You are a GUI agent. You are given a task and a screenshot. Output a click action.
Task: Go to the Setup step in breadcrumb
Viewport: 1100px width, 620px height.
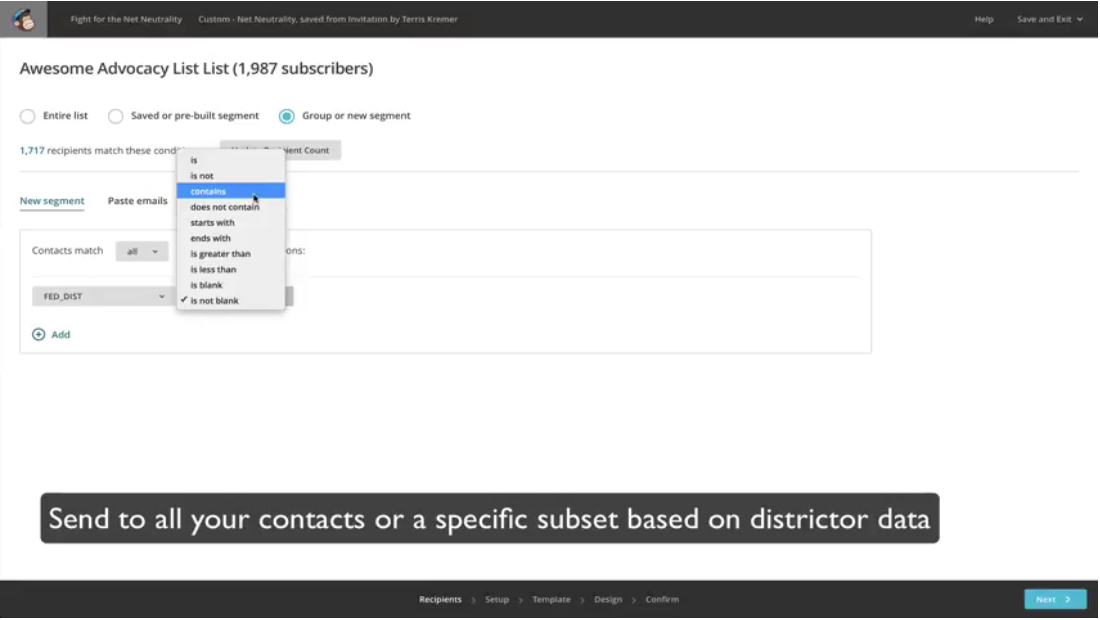(x=497, y=600)
